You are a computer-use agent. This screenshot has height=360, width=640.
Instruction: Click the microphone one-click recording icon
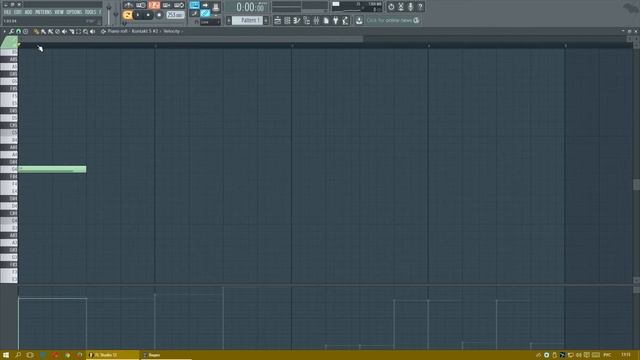click(x=411, y=7)
